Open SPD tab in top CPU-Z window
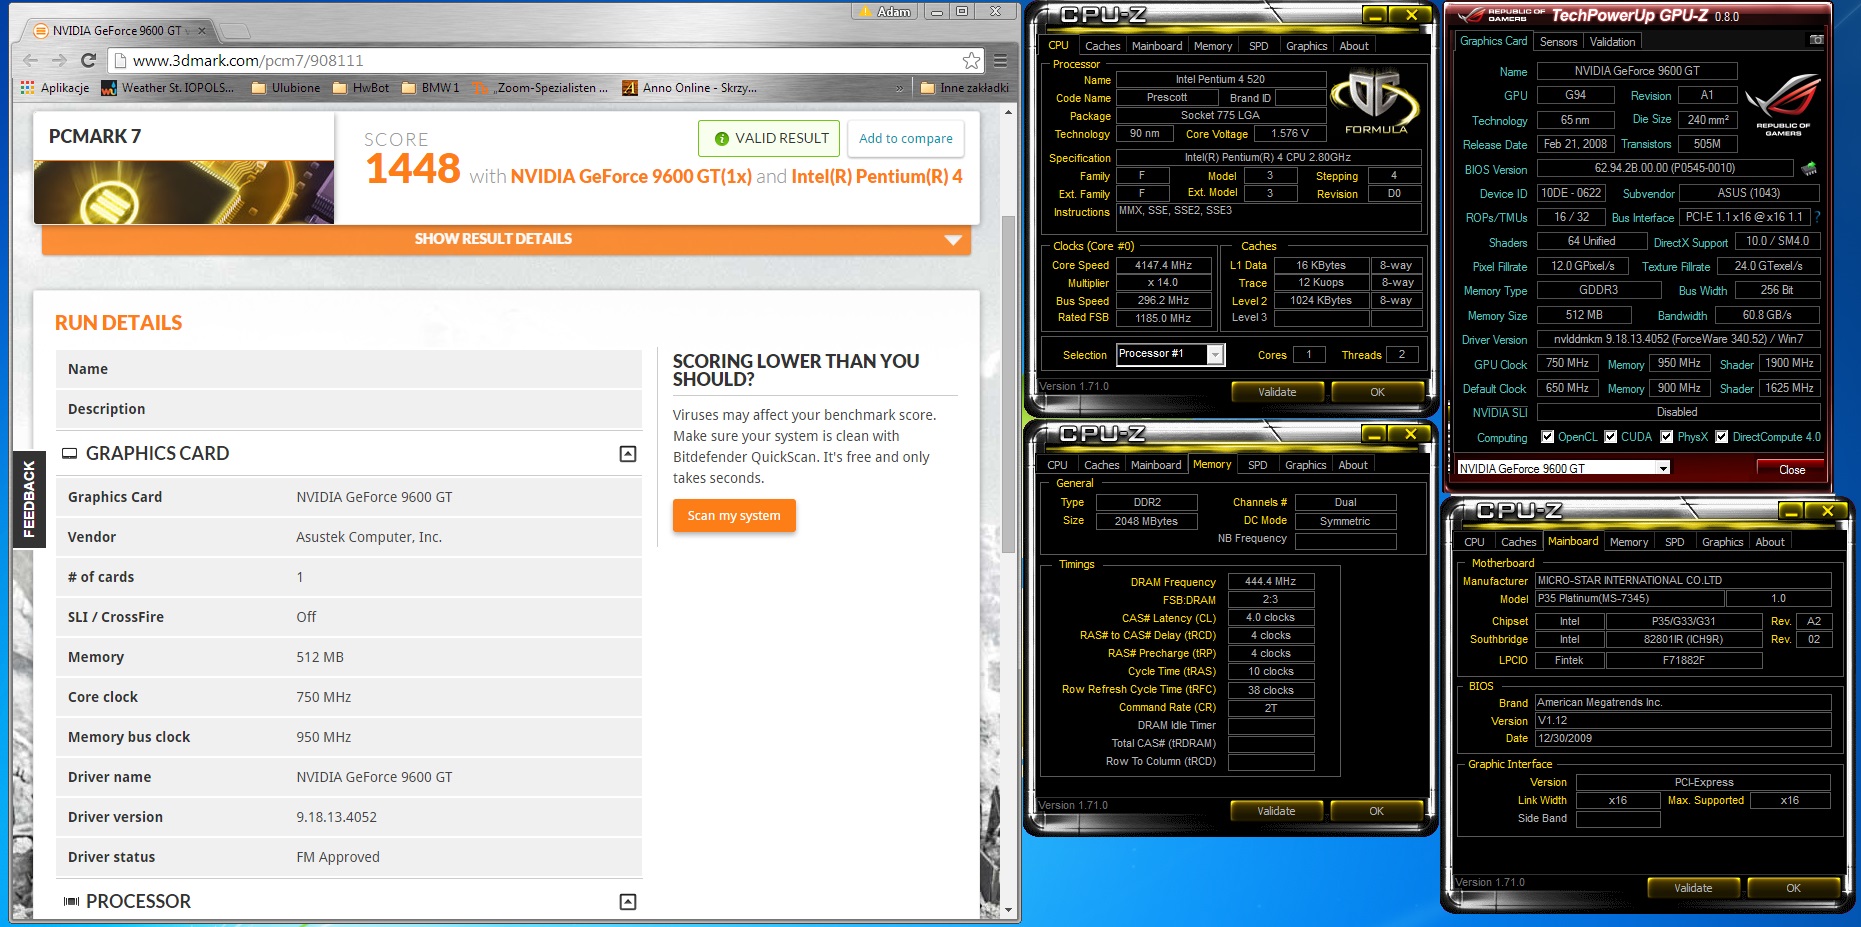 click(1259, 46)
